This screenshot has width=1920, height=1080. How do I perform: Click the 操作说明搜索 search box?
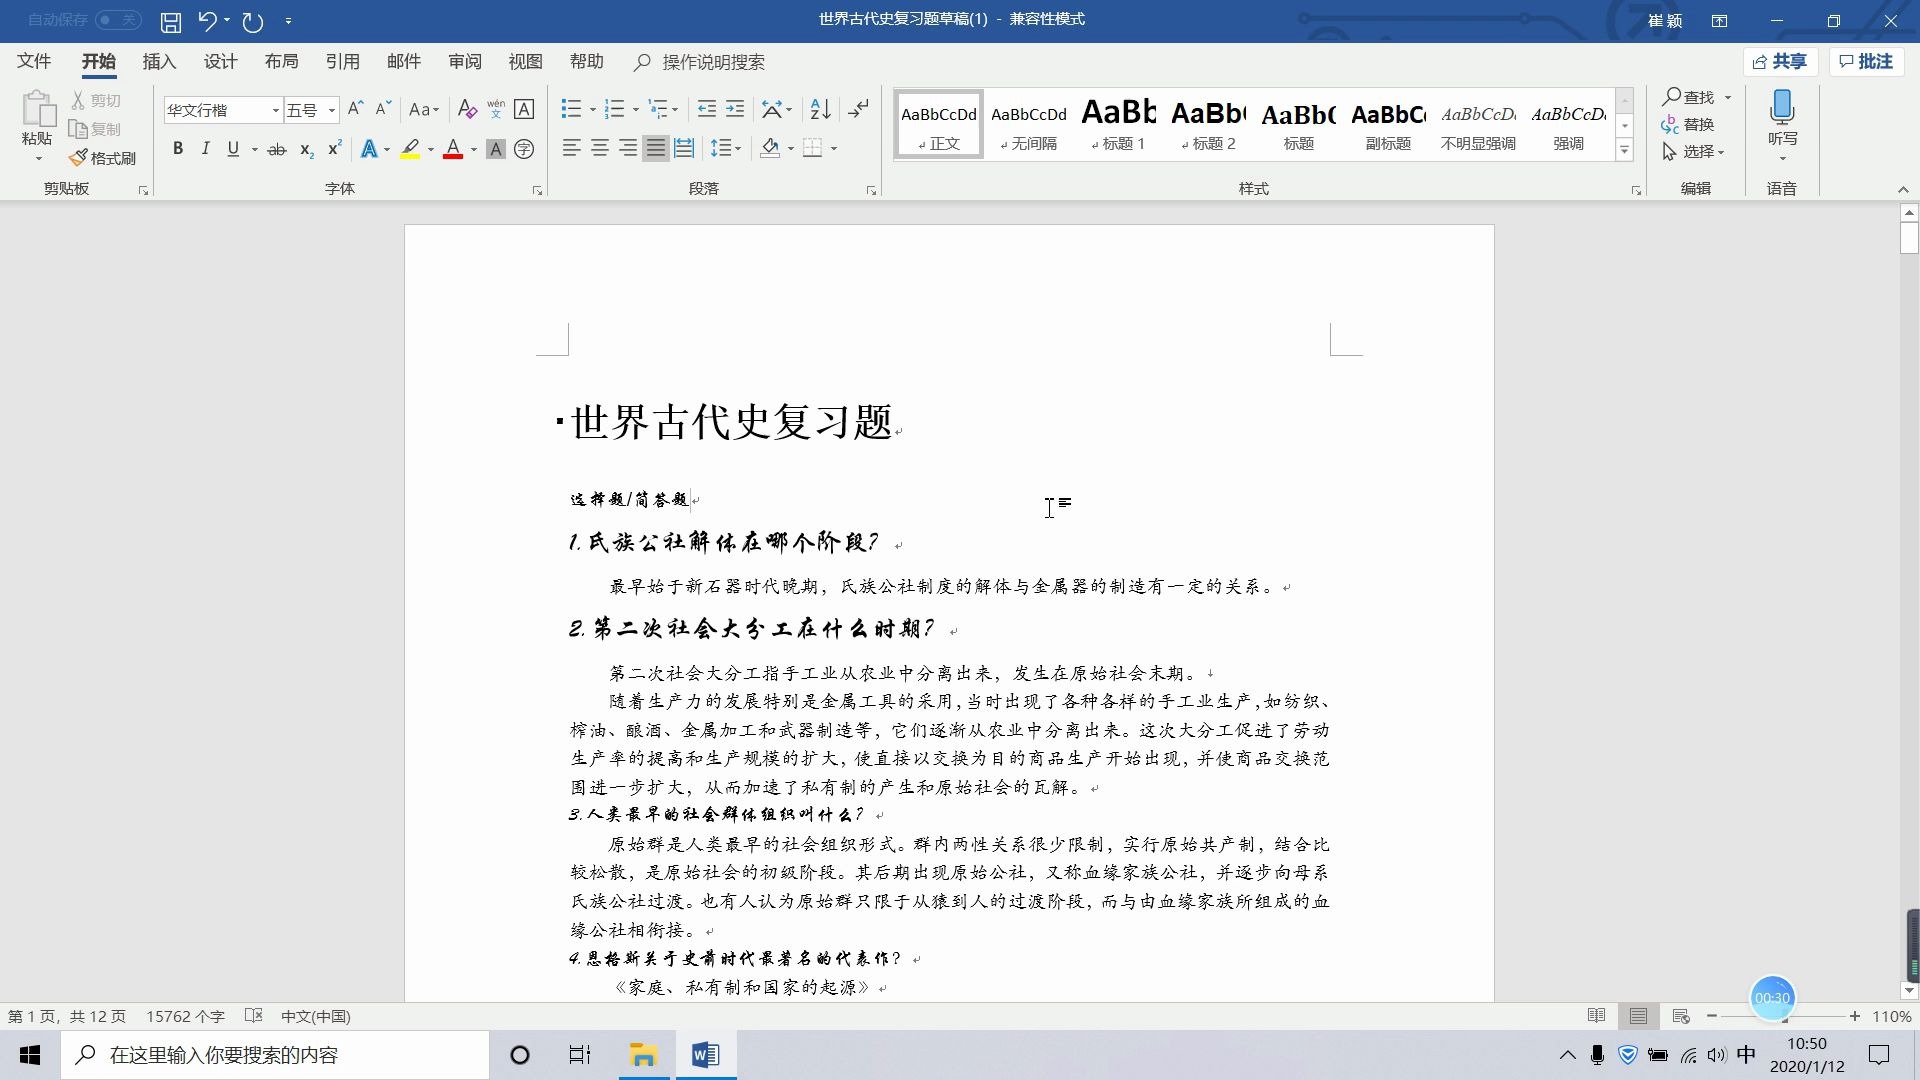coord(700,62)
